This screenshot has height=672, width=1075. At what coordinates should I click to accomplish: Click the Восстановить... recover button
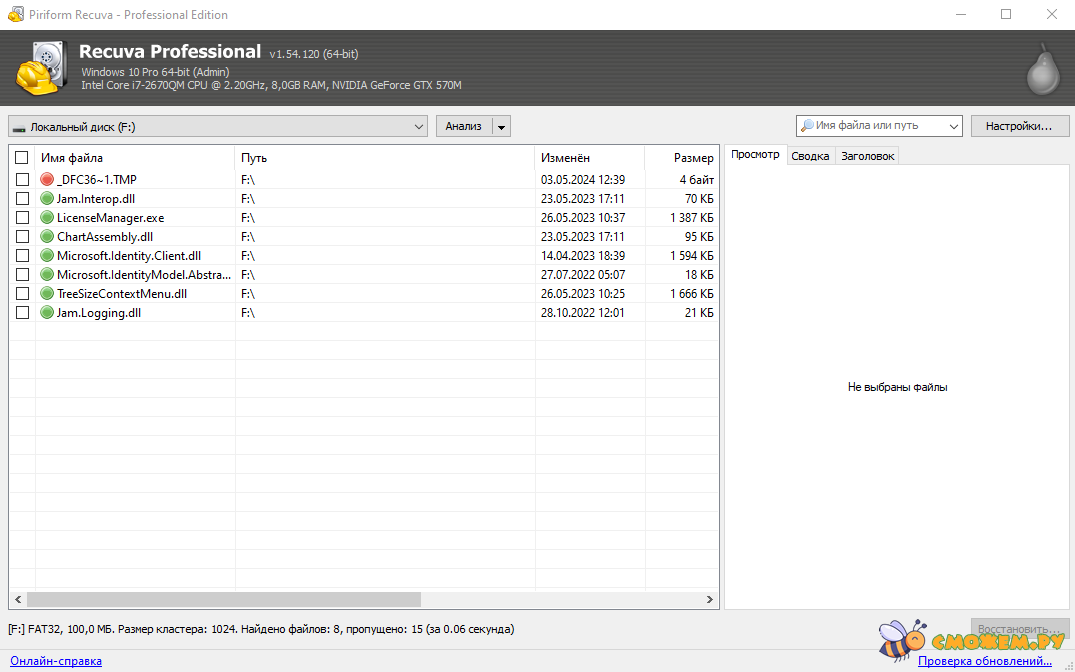1019,628
